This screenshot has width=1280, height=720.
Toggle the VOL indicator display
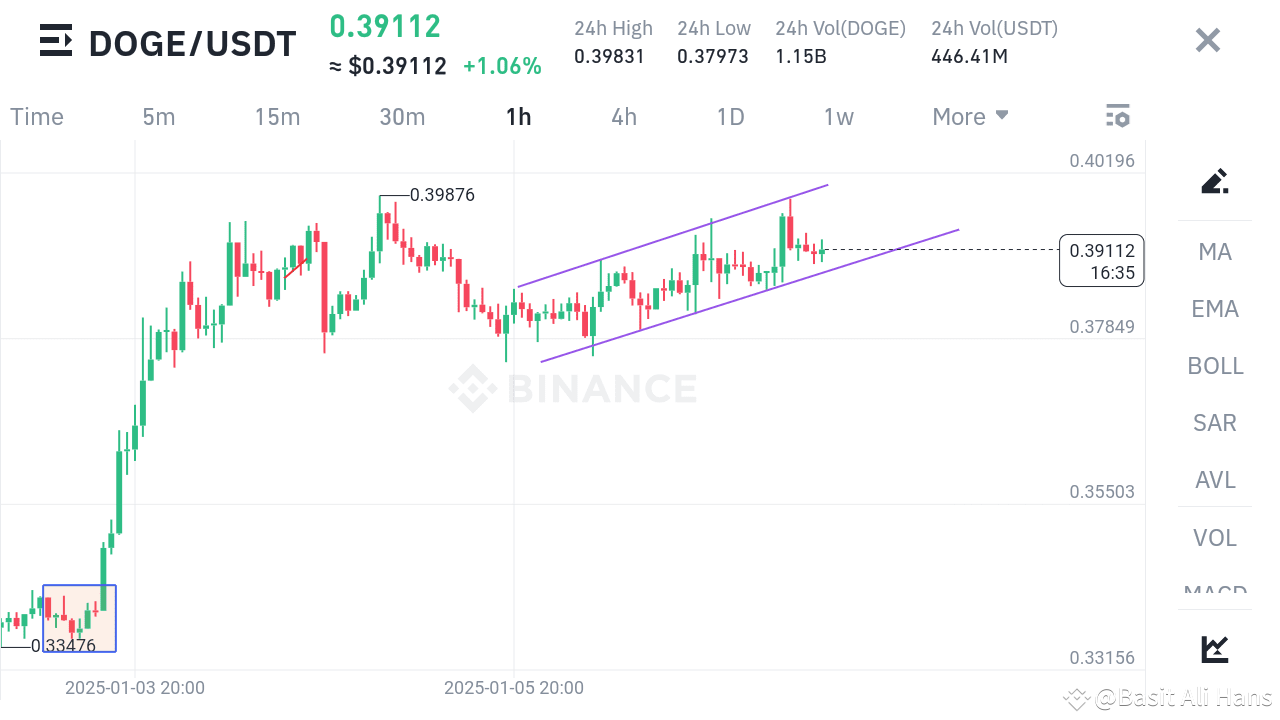[1213, 538]
